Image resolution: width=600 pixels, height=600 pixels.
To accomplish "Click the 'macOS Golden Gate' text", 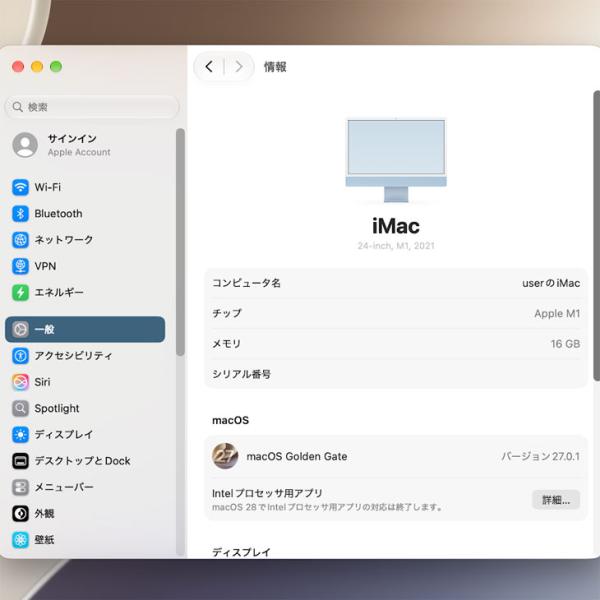I will pos(297,457).
